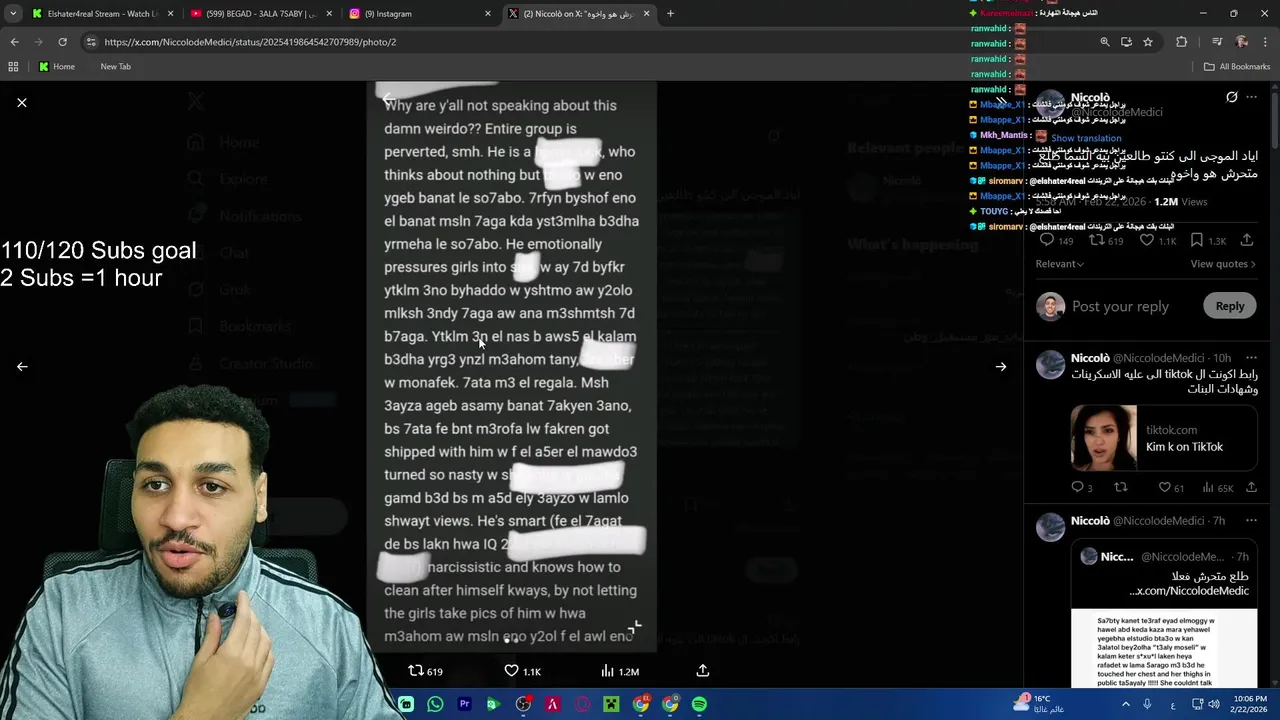Repost the 10h reply by Niccolò

click(1121, 488)
